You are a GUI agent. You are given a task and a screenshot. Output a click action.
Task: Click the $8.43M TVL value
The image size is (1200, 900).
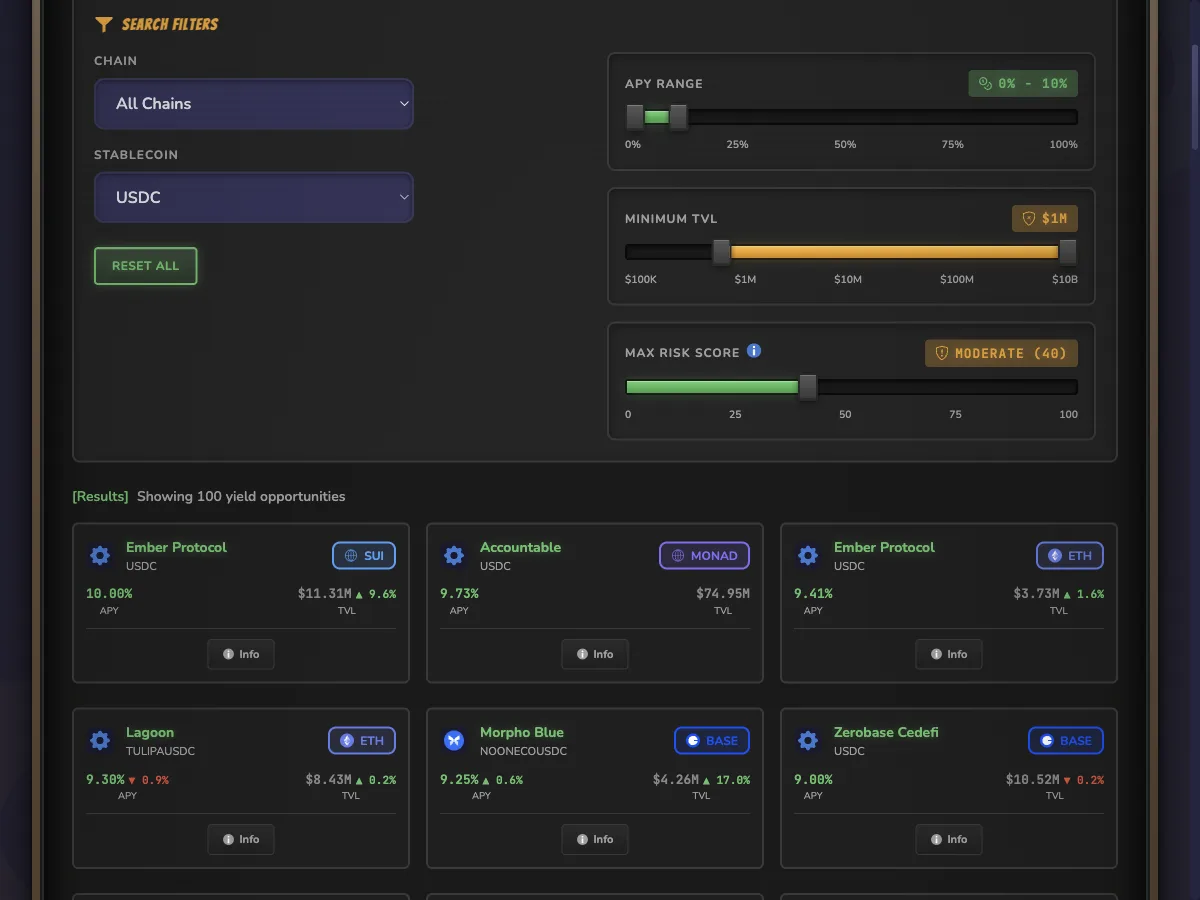(328, 779)
